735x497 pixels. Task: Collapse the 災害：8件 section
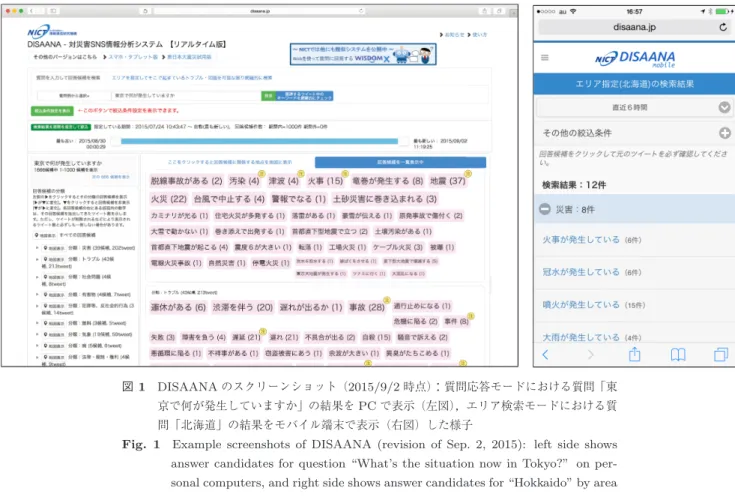(x=545, y=209)
